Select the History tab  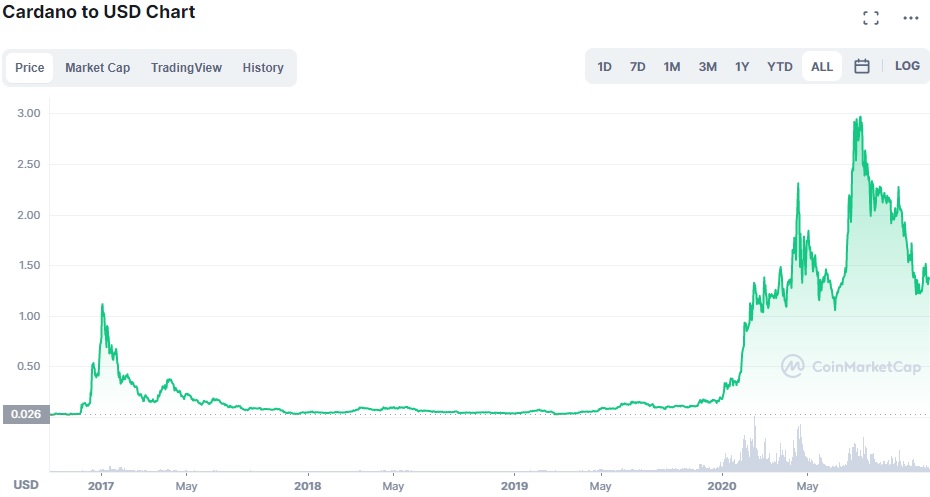[263, 68]
